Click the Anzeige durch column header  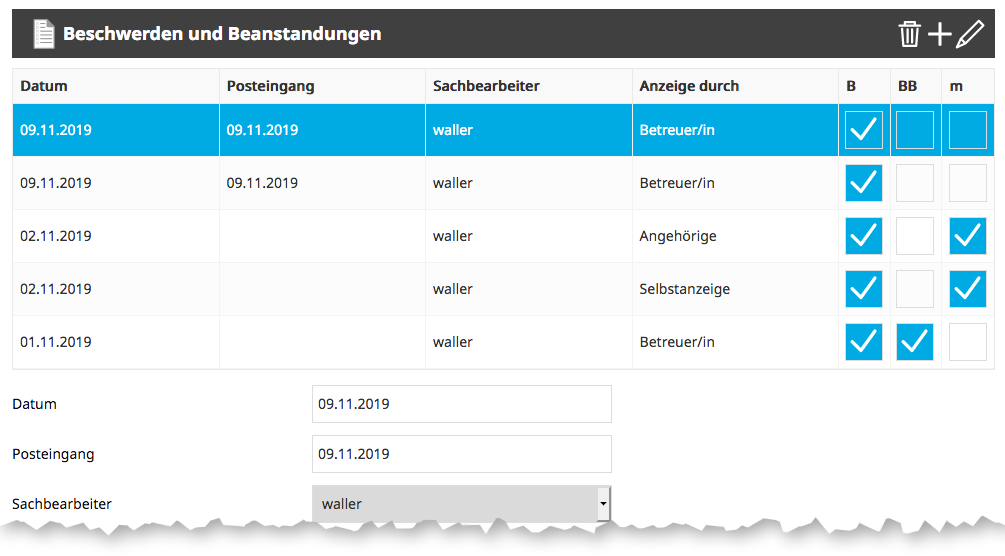[x=689, y=86]
